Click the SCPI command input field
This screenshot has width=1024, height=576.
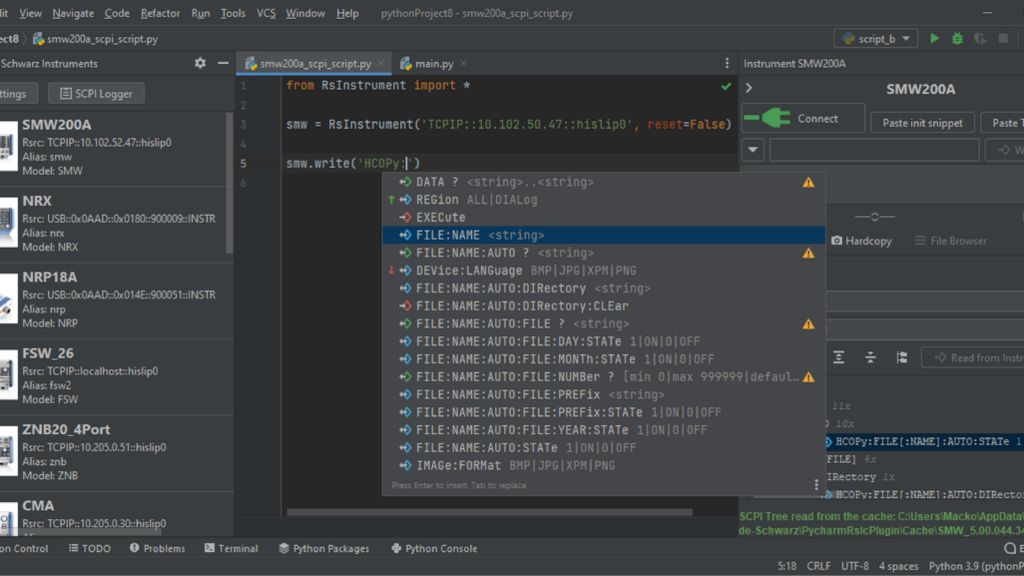coord(873,150)
